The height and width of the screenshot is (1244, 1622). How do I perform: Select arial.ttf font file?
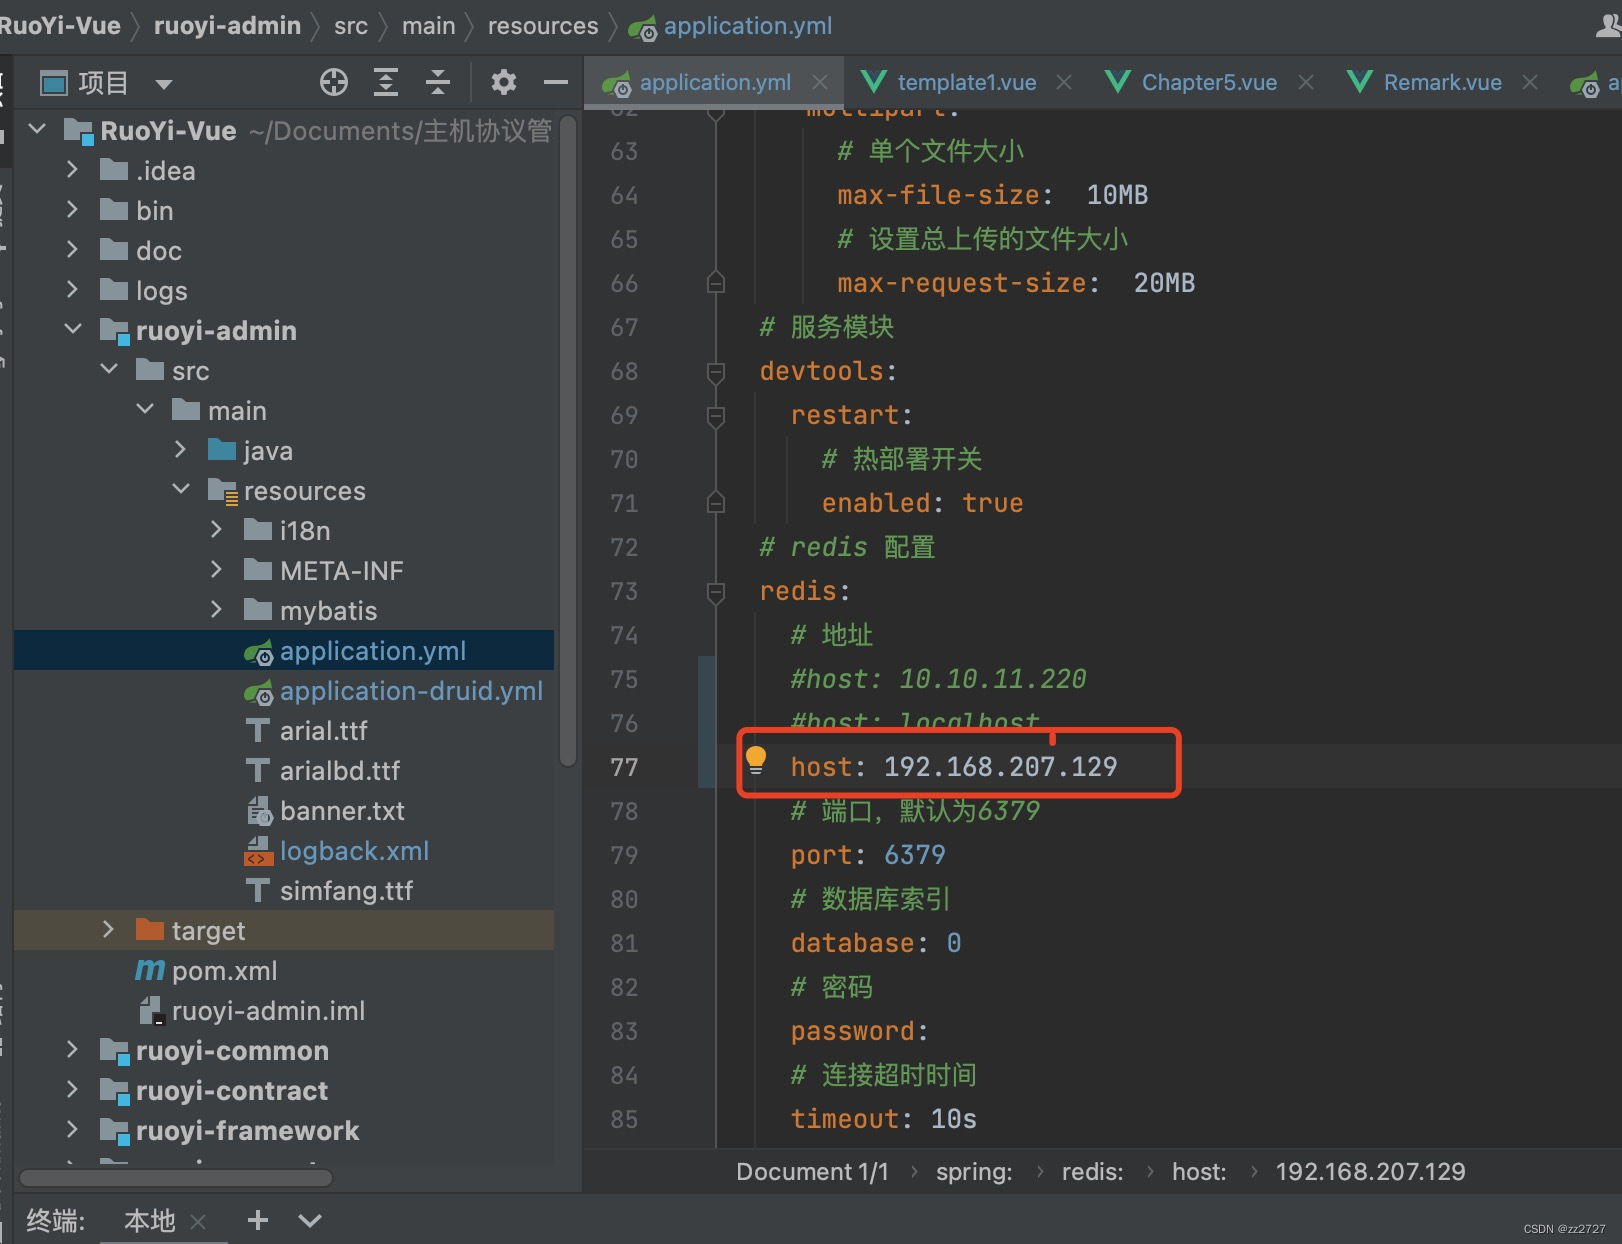tap(284, 730)
